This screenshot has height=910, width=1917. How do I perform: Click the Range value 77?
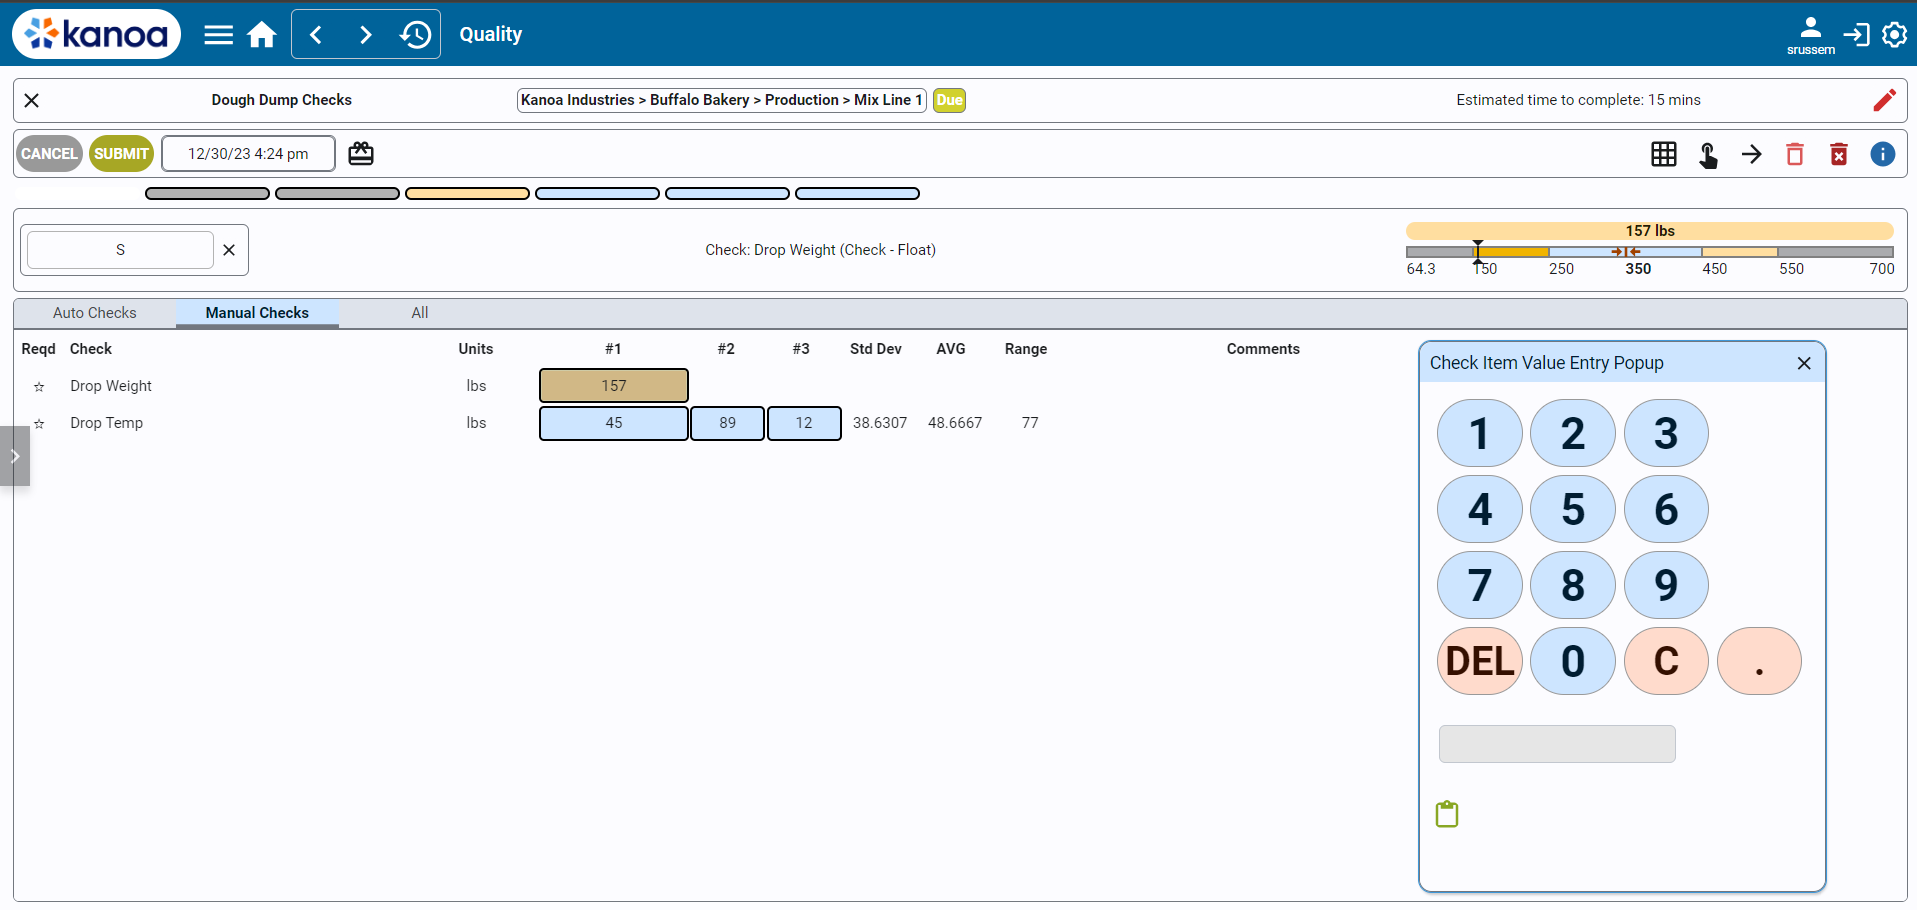point(1030,423)
